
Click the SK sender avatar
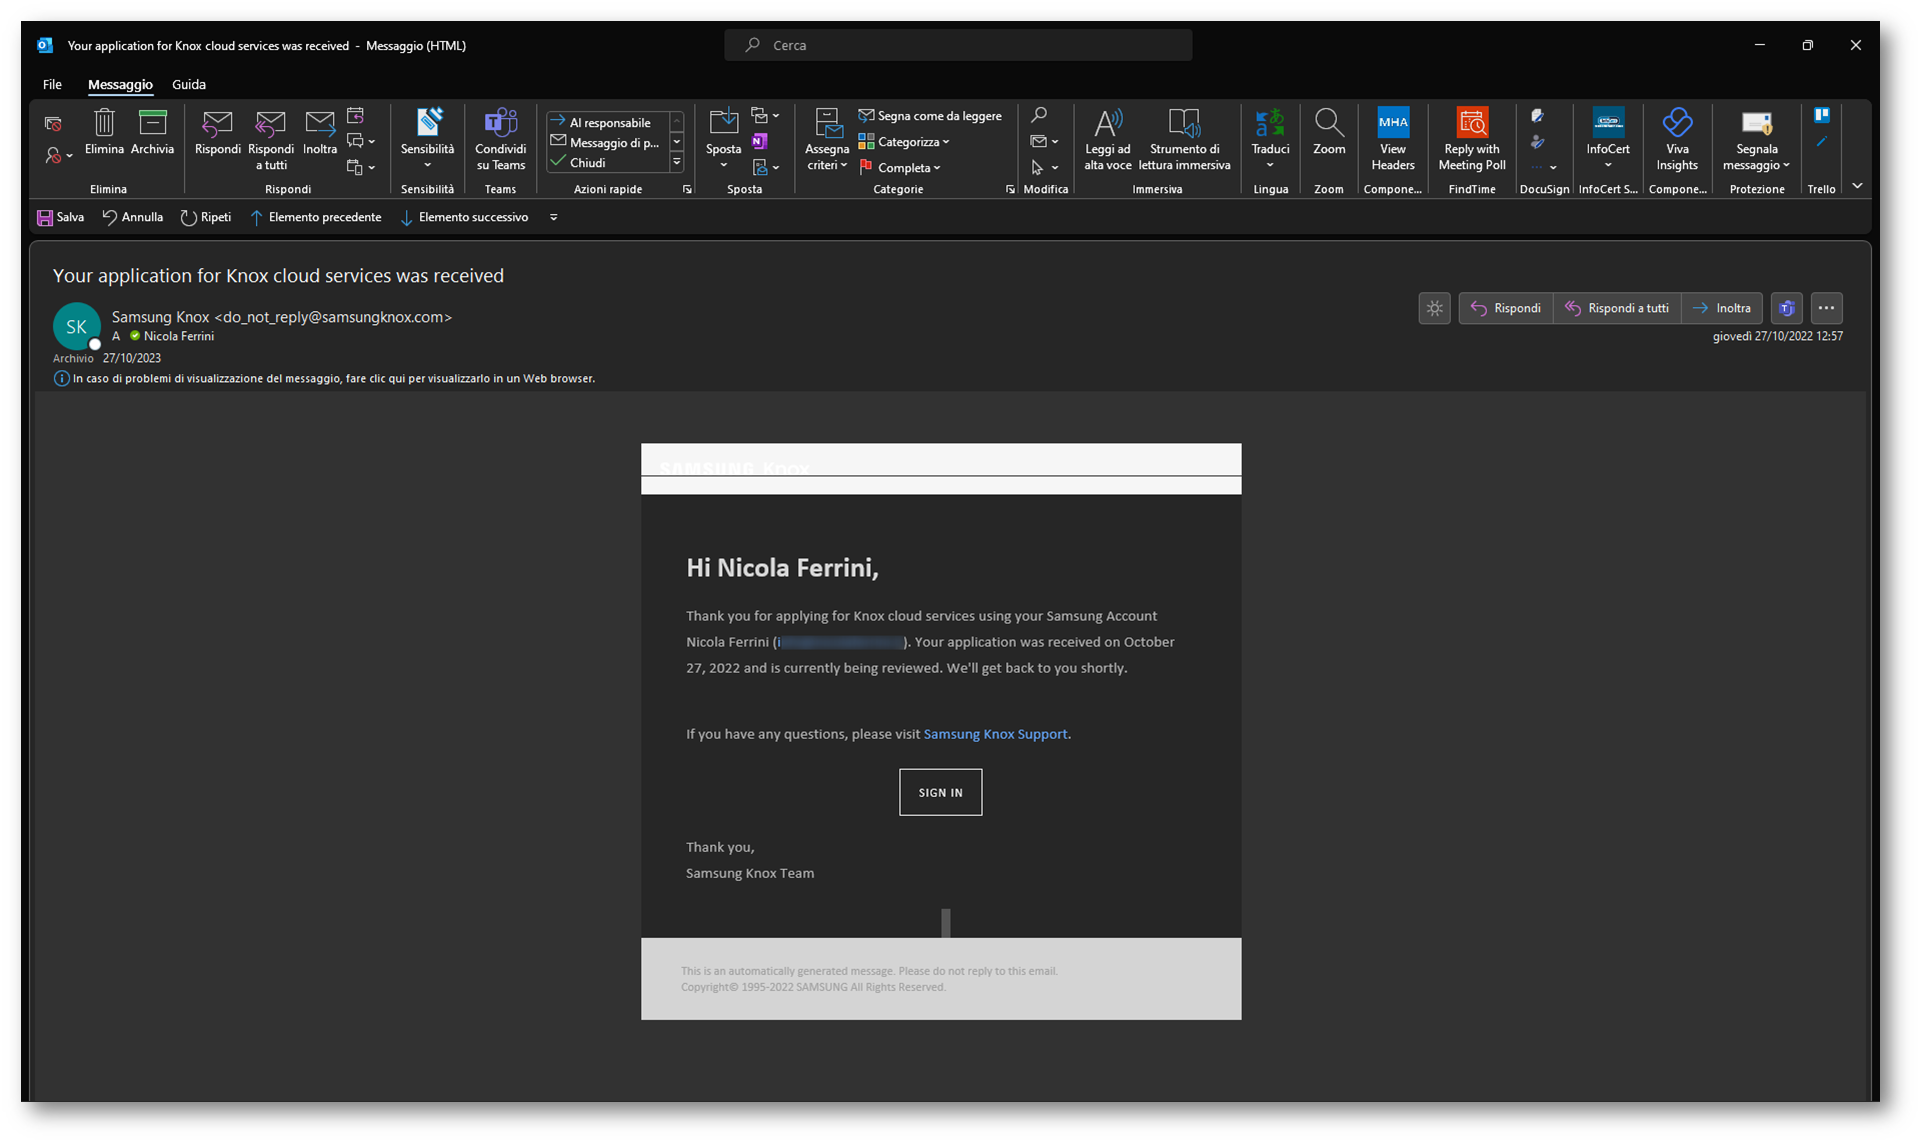tap(76, 327)
